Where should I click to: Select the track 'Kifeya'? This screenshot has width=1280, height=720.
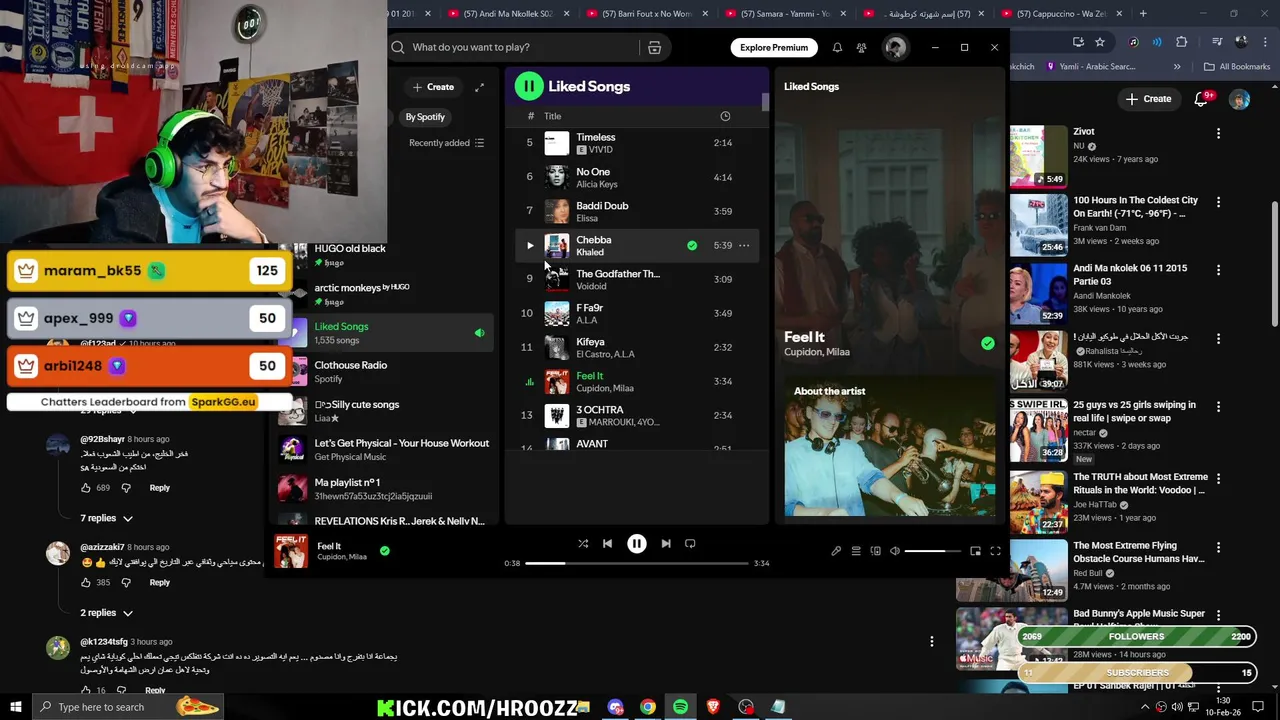tap(637, 347)
